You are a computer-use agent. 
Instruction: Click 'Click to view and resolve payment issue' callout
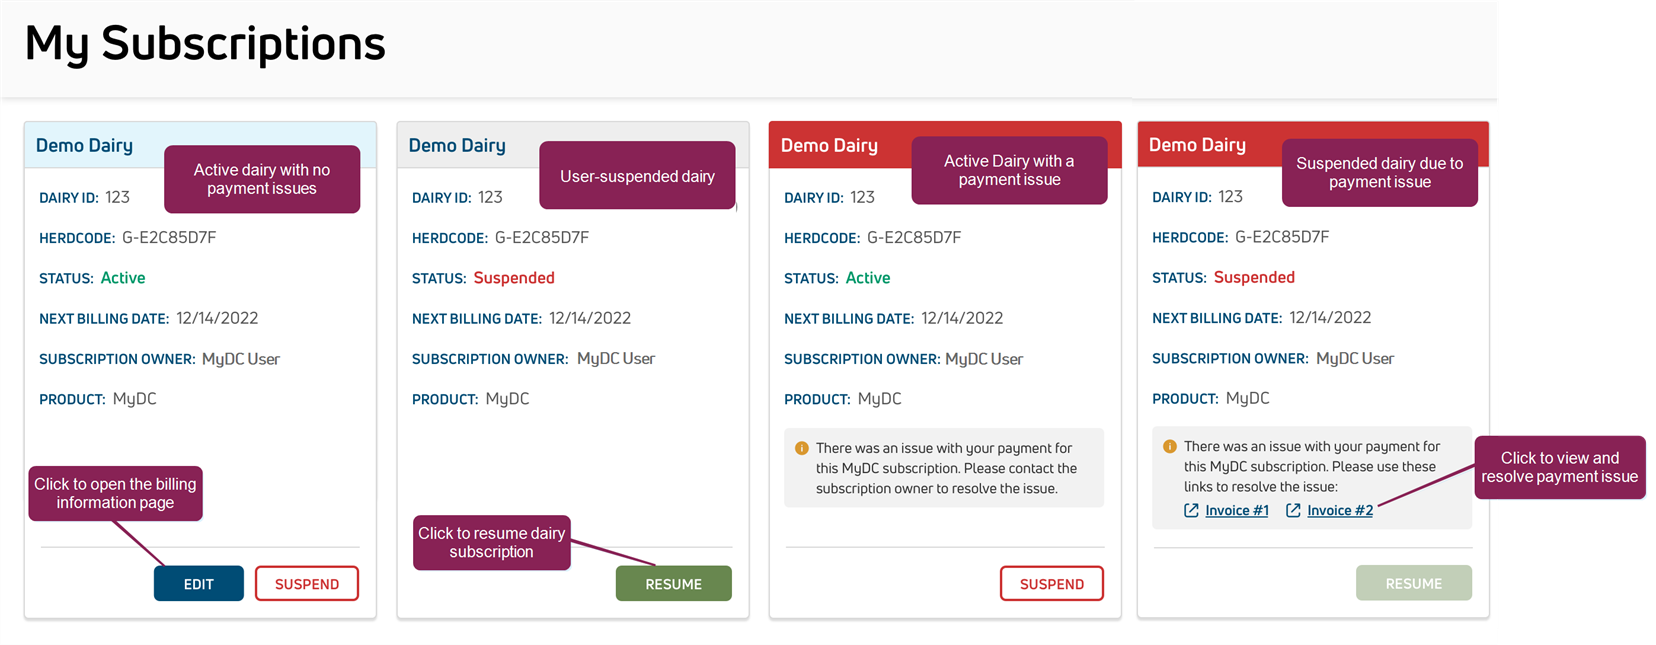[x=1559, y=467]
